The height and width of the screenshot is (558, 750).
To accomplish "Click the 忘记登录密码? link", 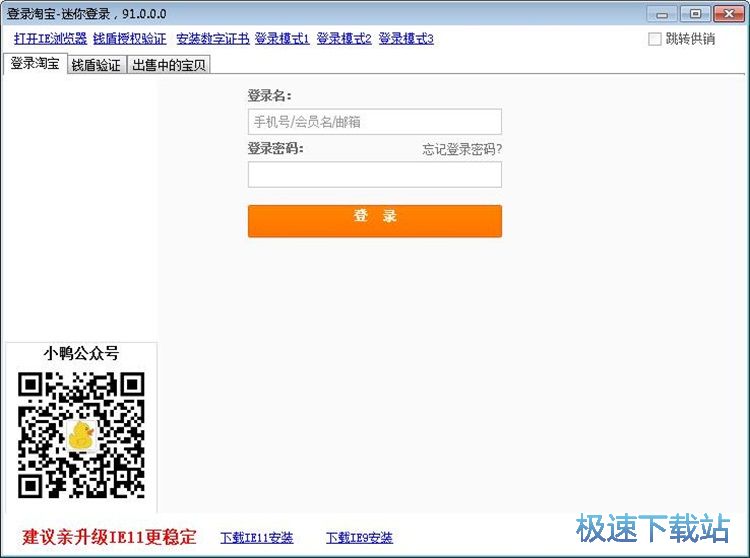I will (462, 149).
